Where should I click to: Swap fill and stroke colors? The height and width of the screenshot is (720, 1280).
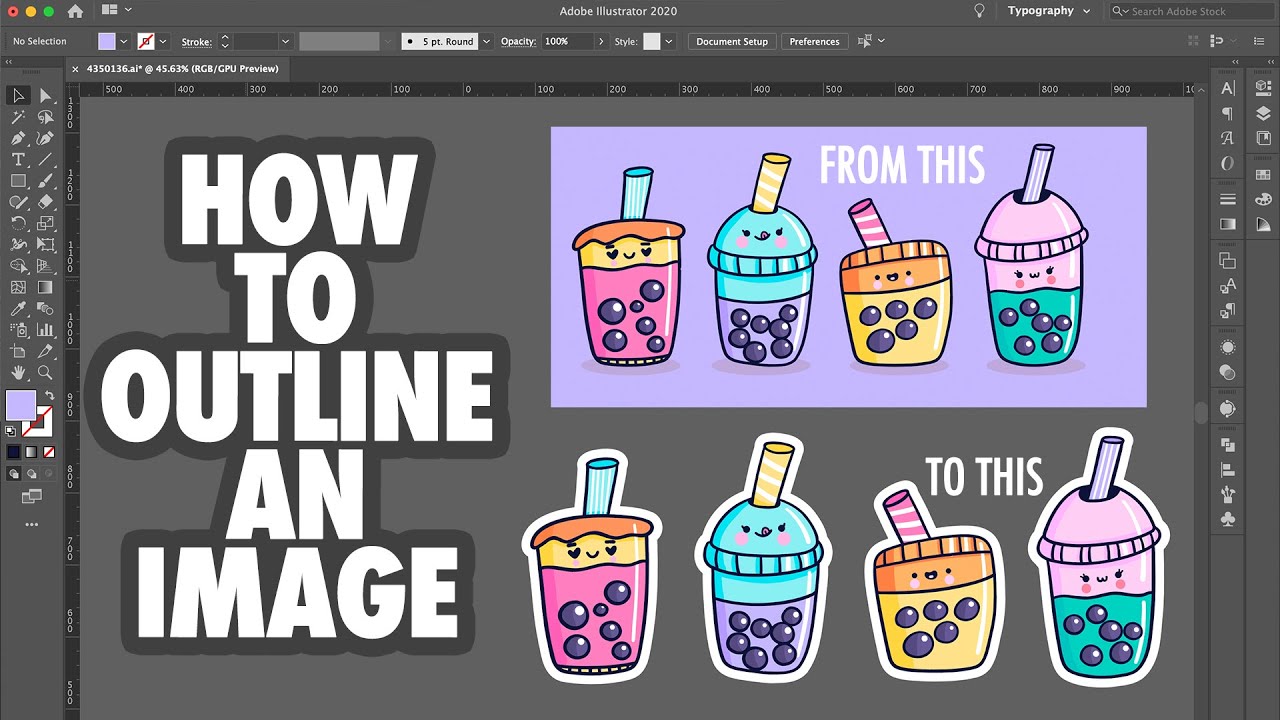[49, 396]
